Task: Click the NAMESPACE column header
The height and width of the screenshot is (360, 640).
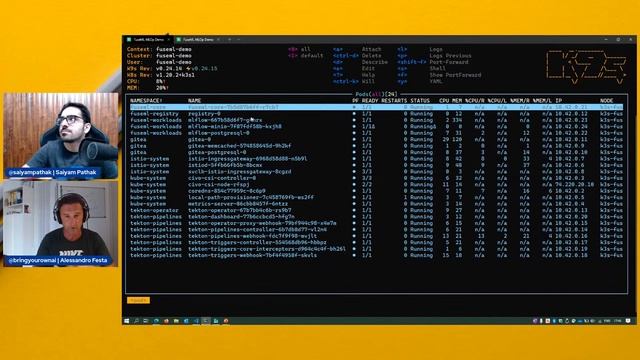Action: (146, 100)
